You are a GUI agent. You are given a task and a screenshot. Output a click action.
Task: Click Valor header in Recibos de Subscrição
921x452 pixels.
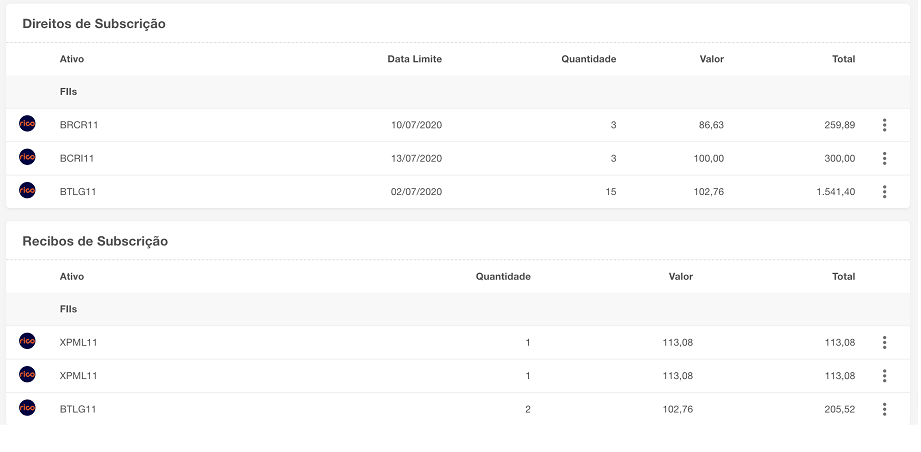680,277
